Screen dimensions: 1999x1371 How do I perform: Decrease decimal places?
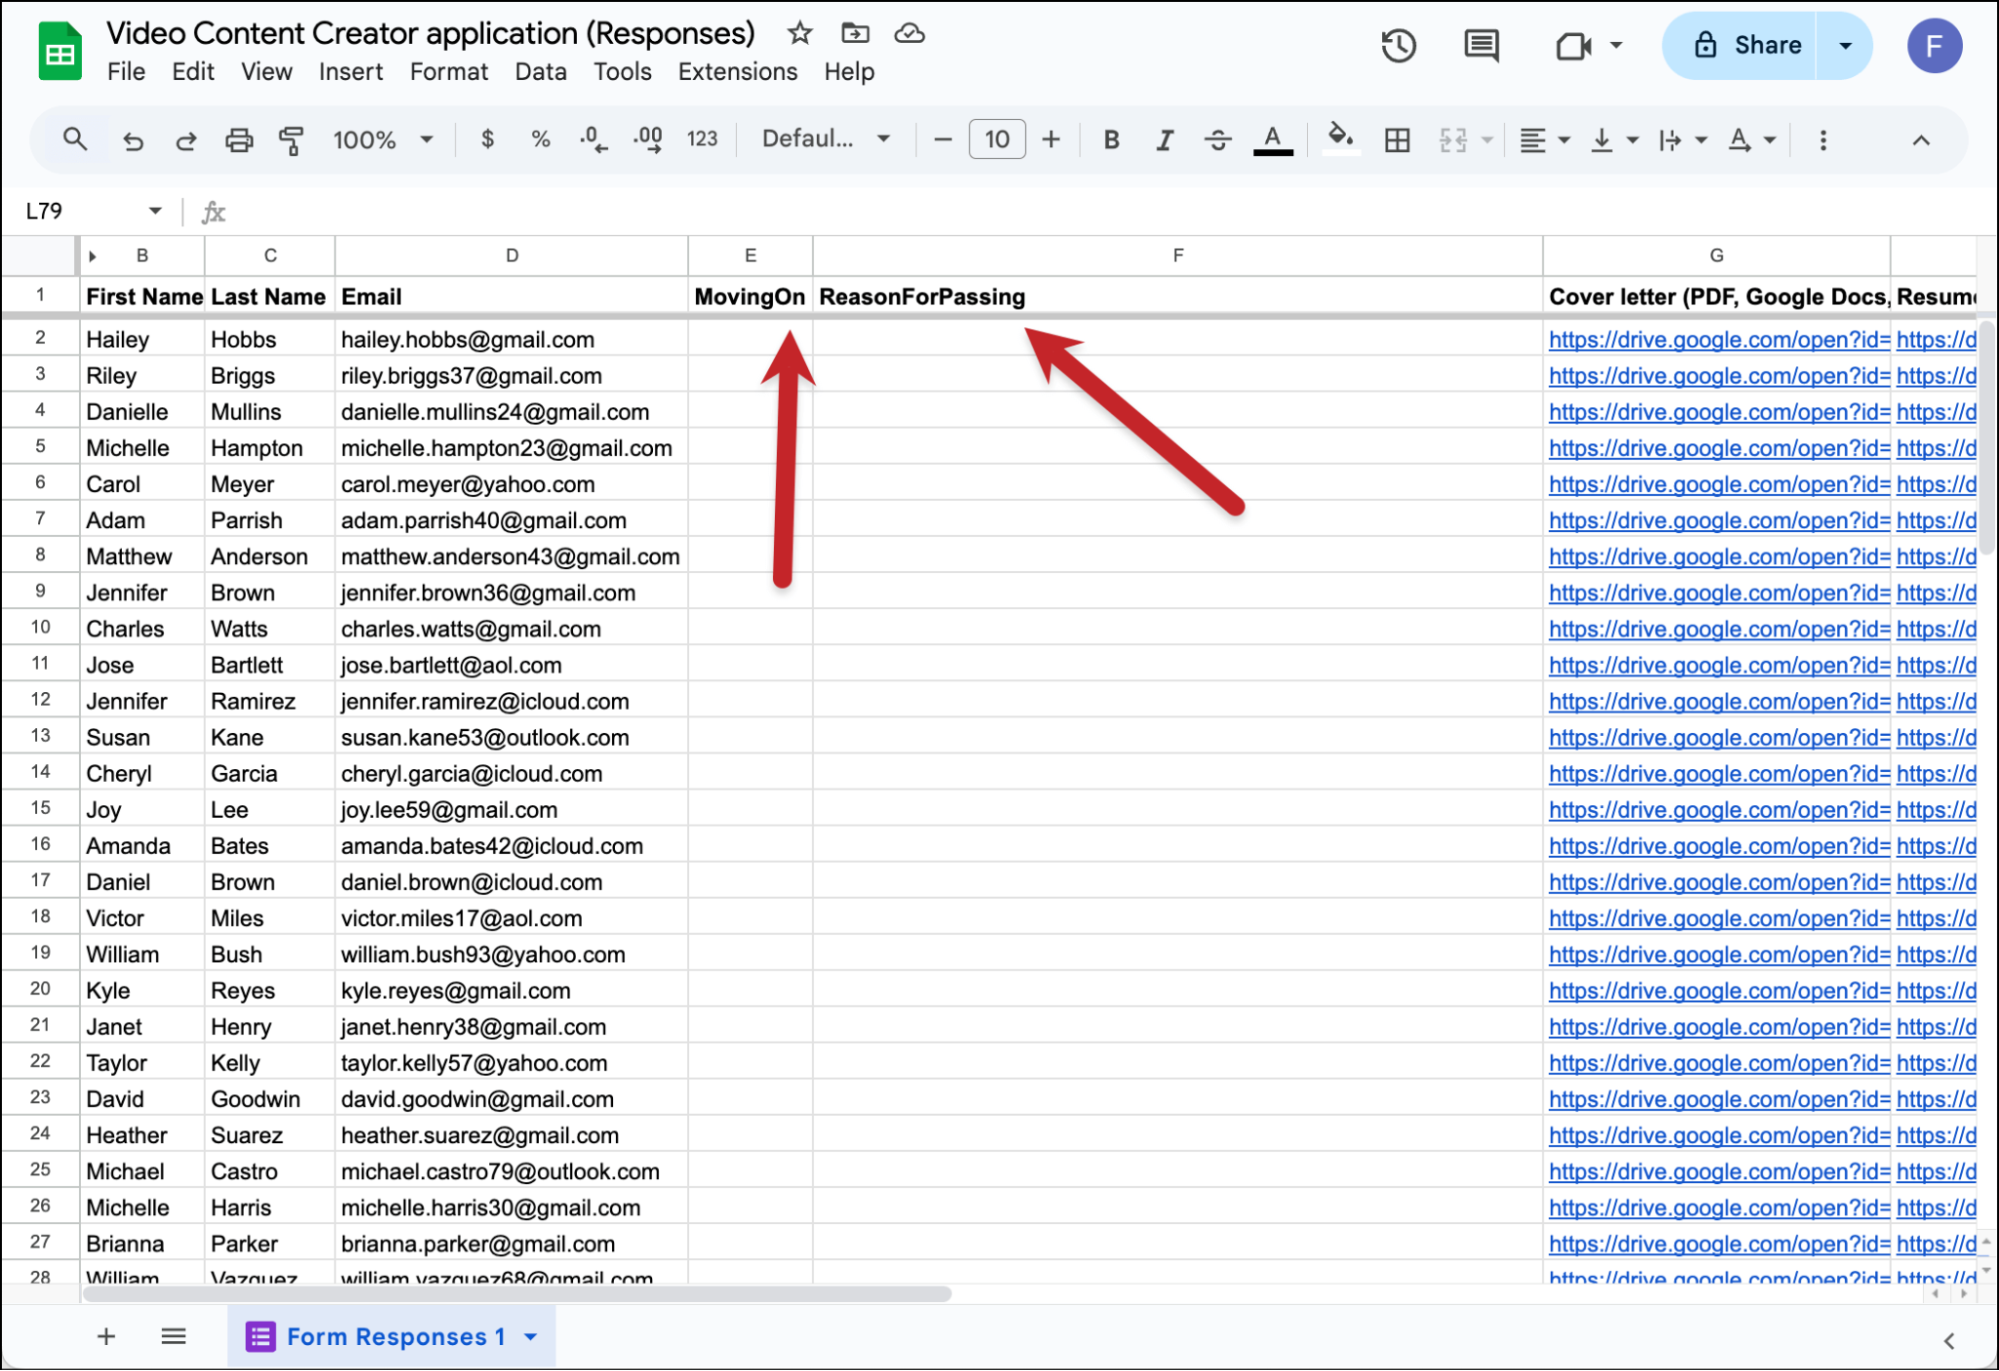point(593,139)
